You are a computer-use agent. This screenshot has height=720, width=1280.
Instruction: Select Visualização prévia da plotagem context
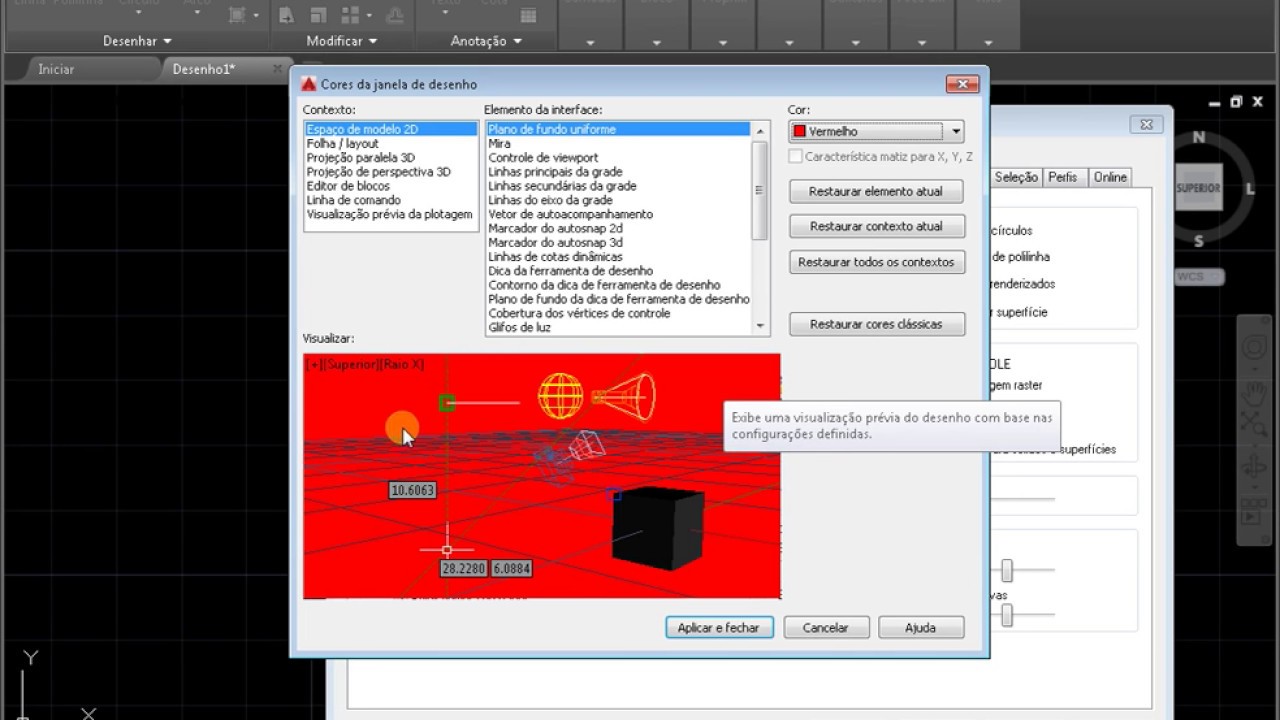tap(390, 214)
